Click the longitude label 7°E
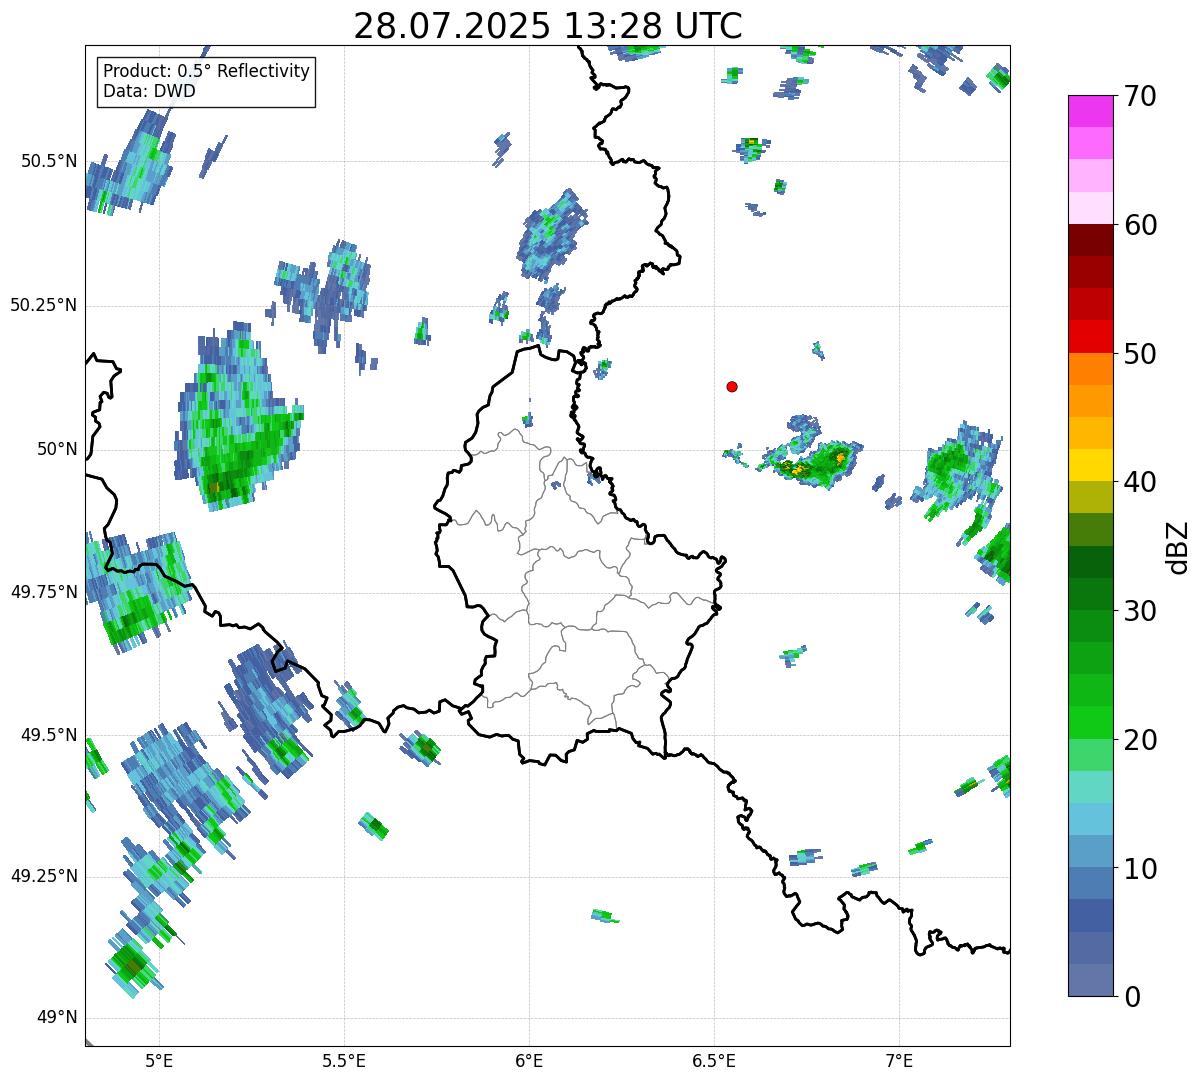Image resolution: width=1202 pixels, height=1081 pixels. [899, 1061]
